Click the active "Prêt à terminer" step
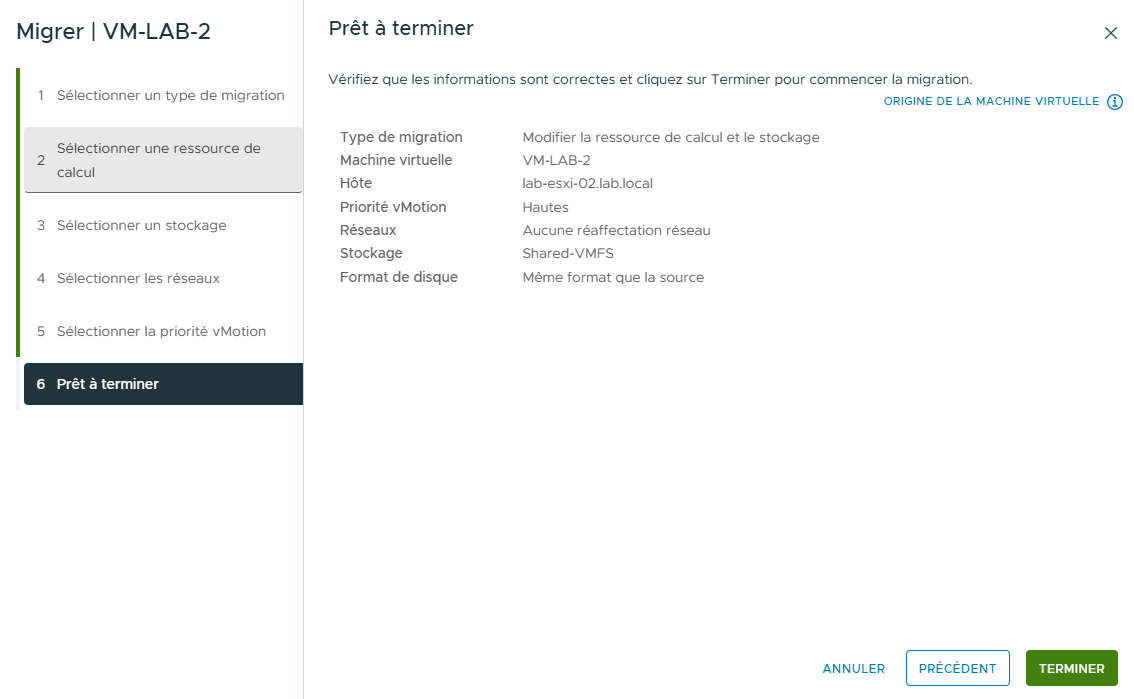Viewport: 1134px width, 699px height. pyautogui.click(x=103, y=383)
